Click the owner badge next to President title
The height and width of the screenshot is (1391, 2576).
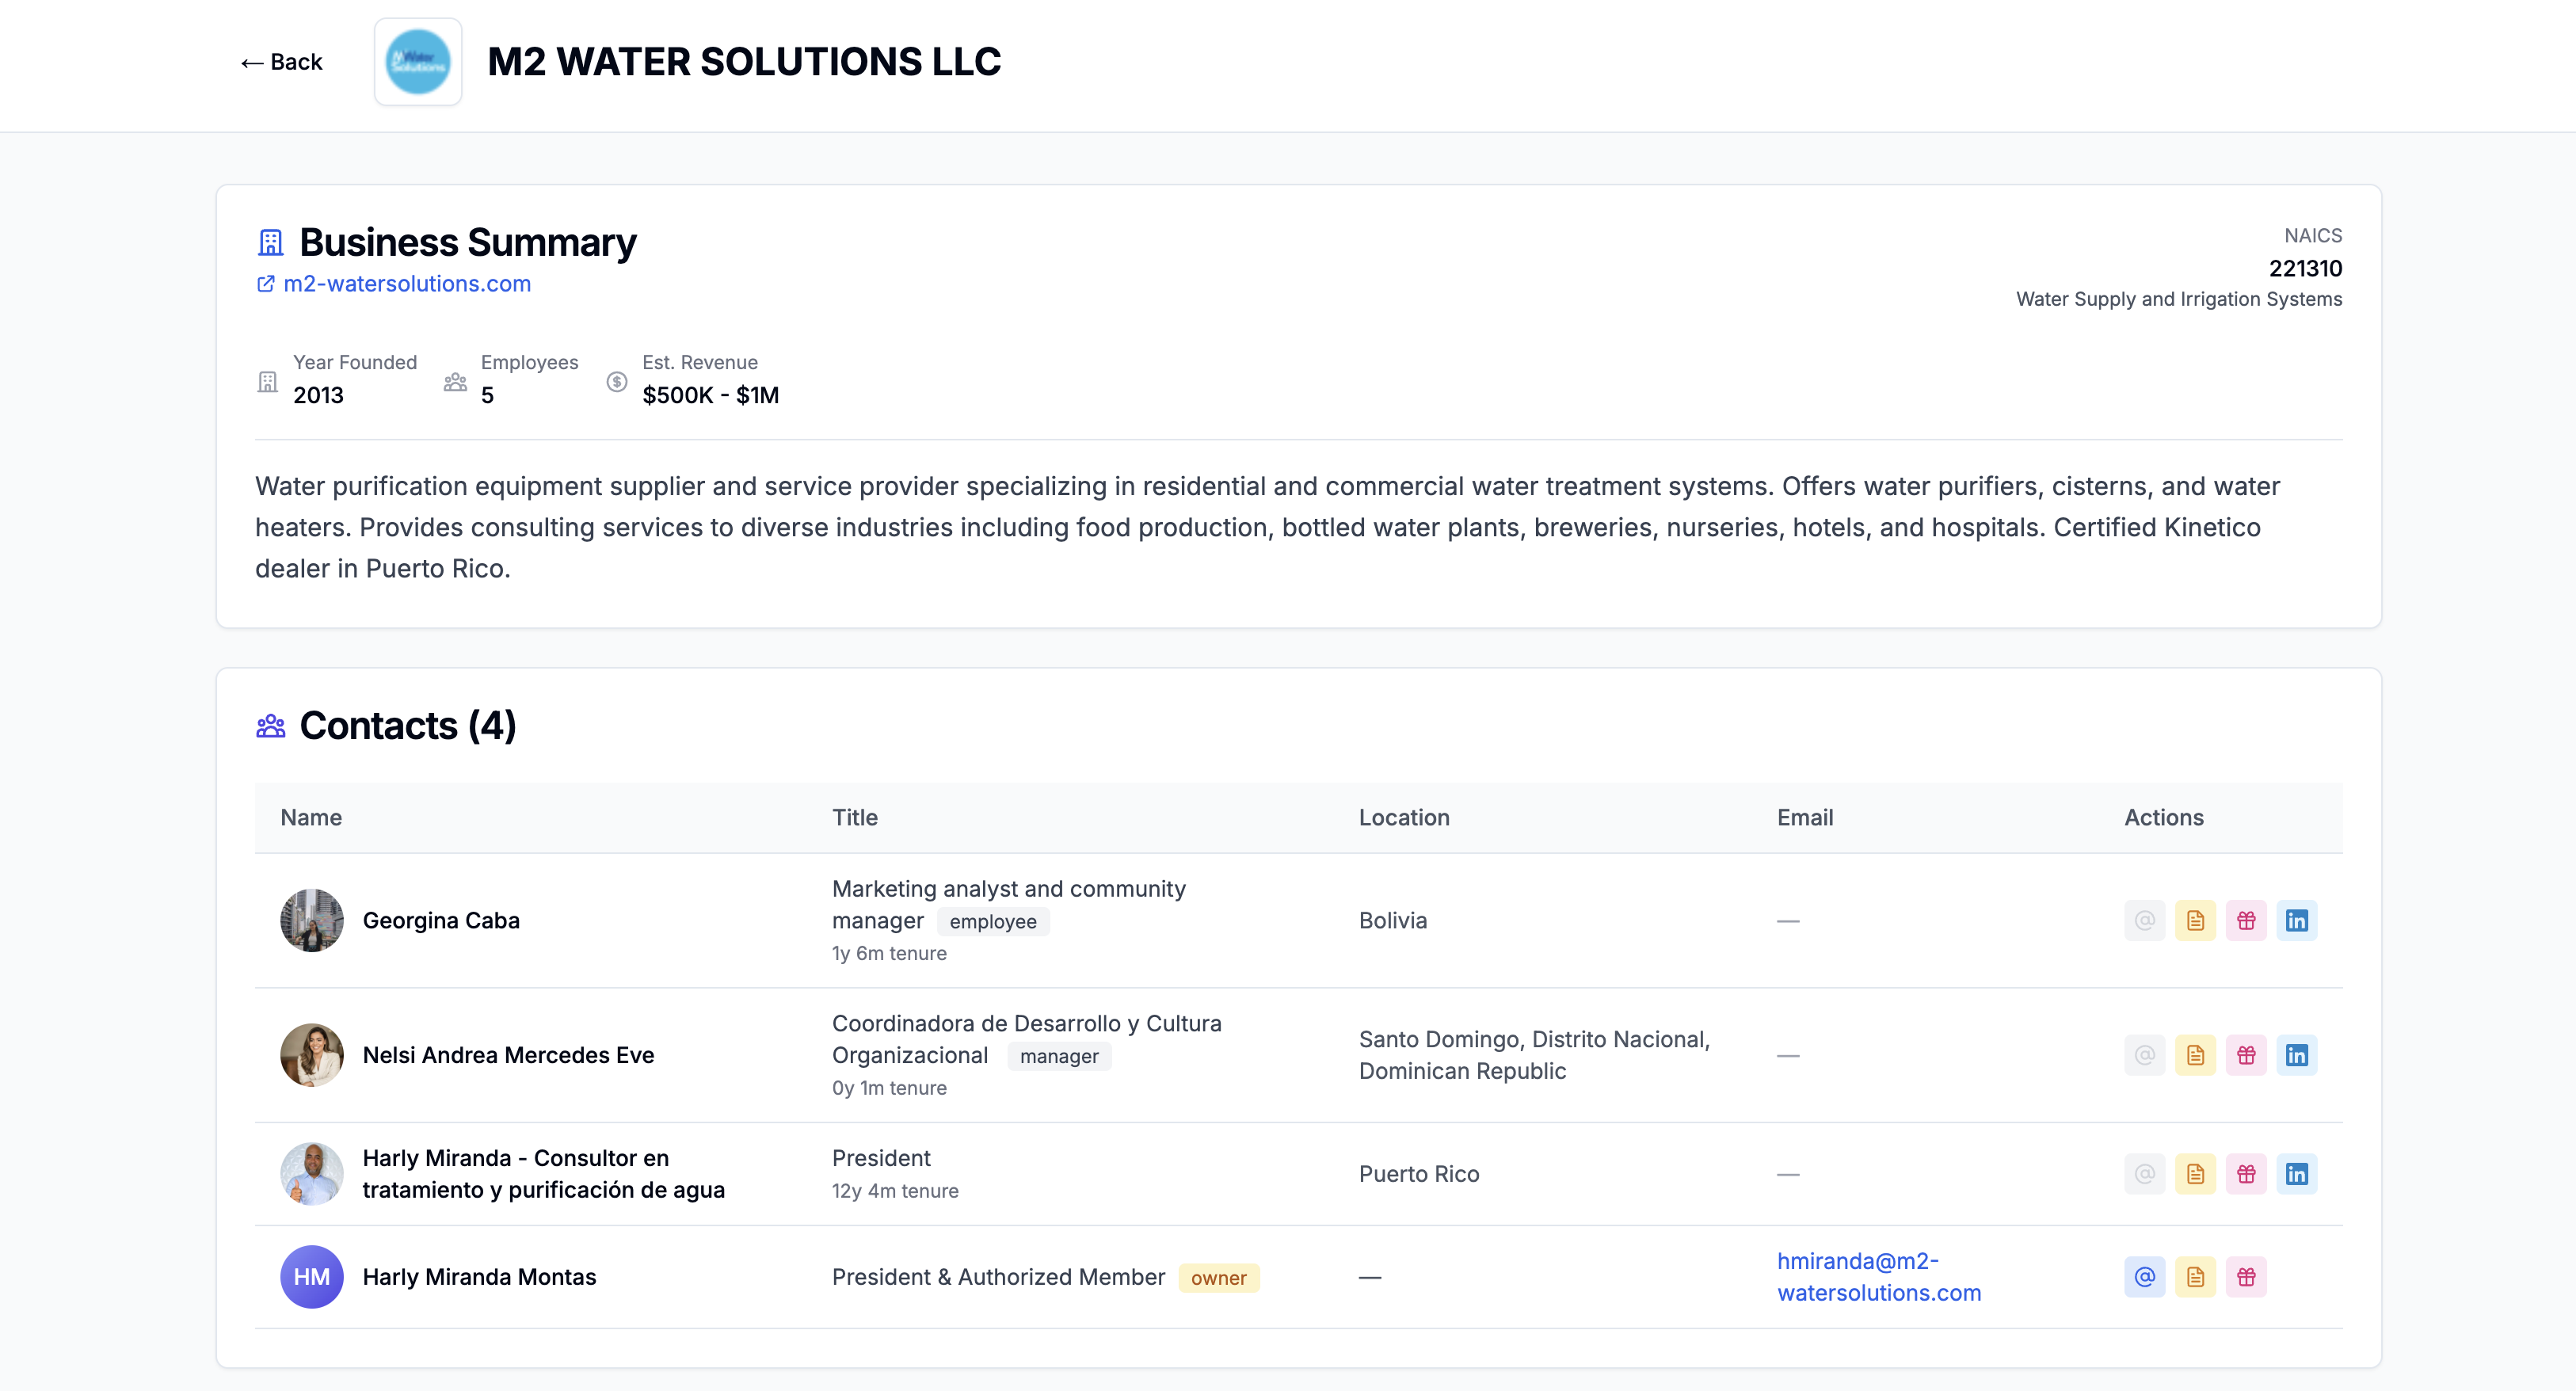pos(1218,1278)
